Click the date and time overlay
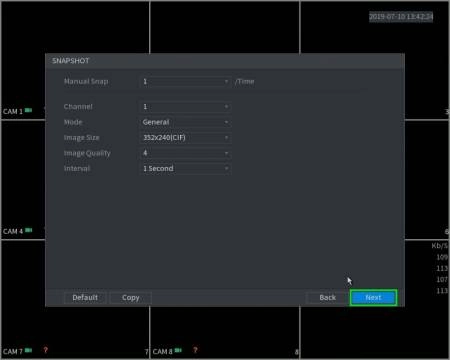The width and height of the screenshot is (450, 360). pos(401,16)
